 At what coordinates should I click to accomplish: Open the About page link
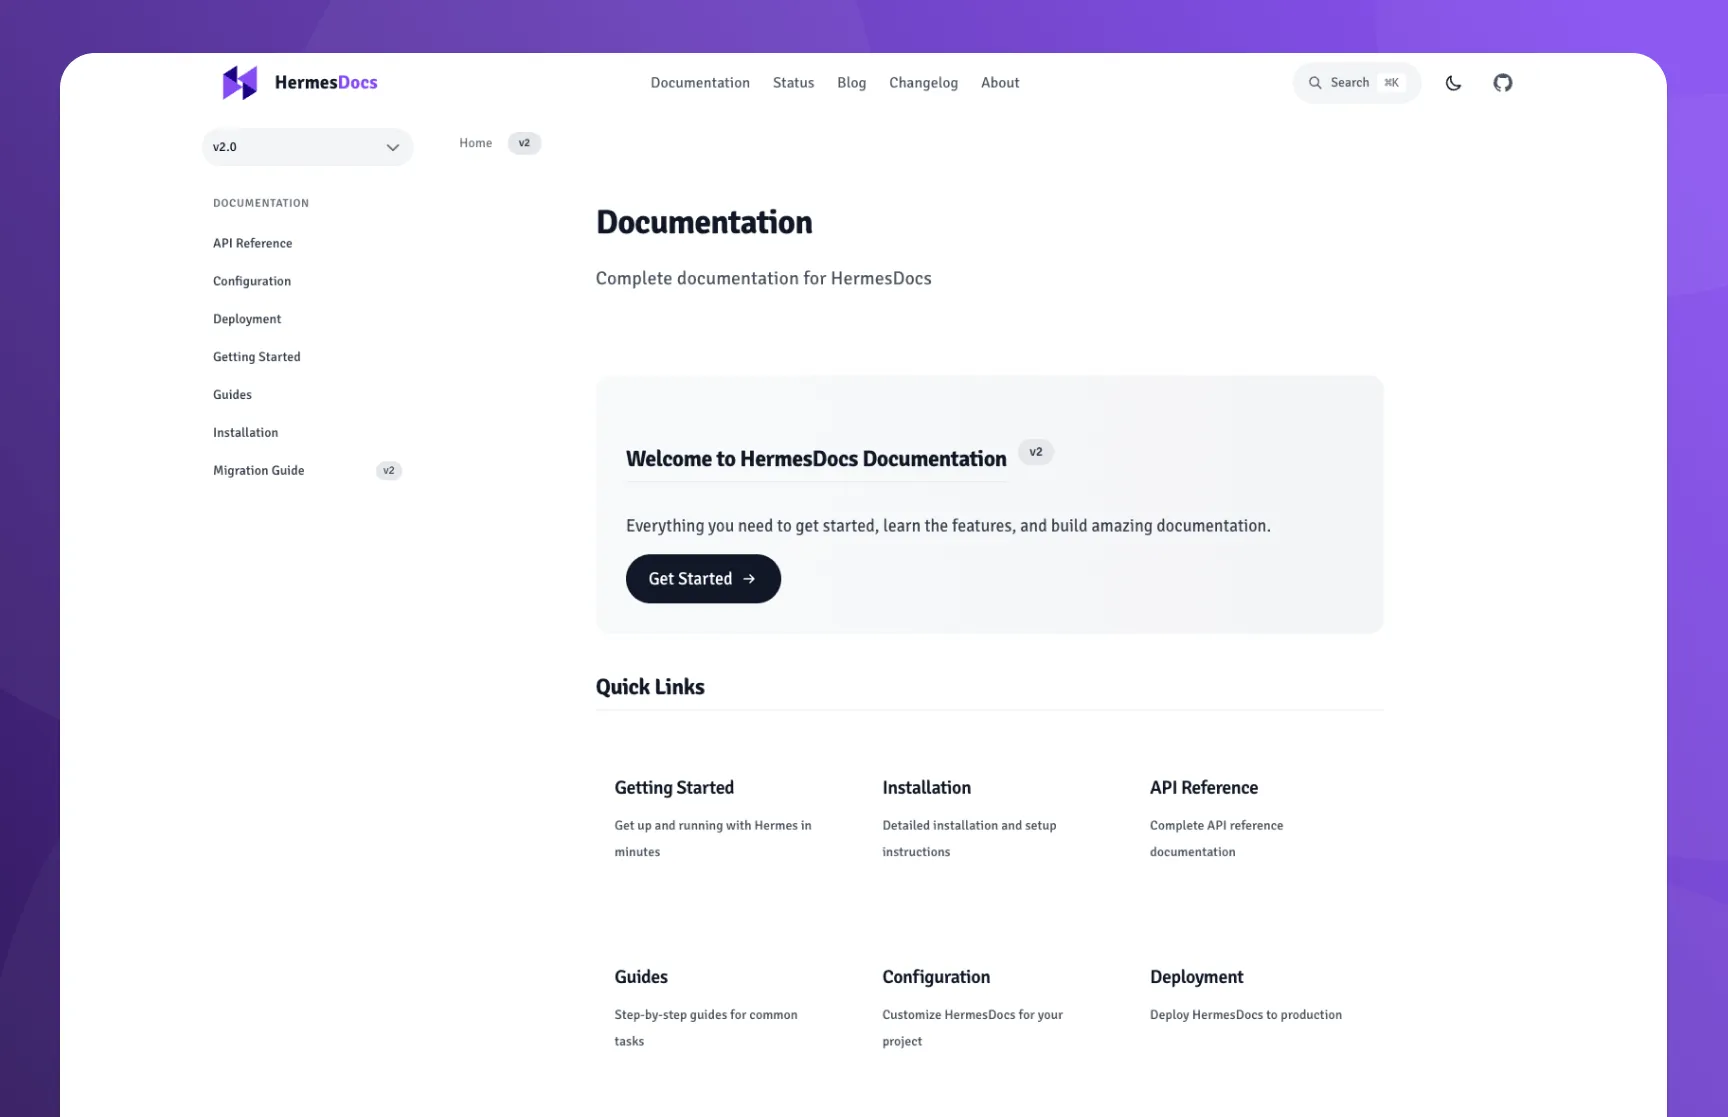[x=999, y=83]
